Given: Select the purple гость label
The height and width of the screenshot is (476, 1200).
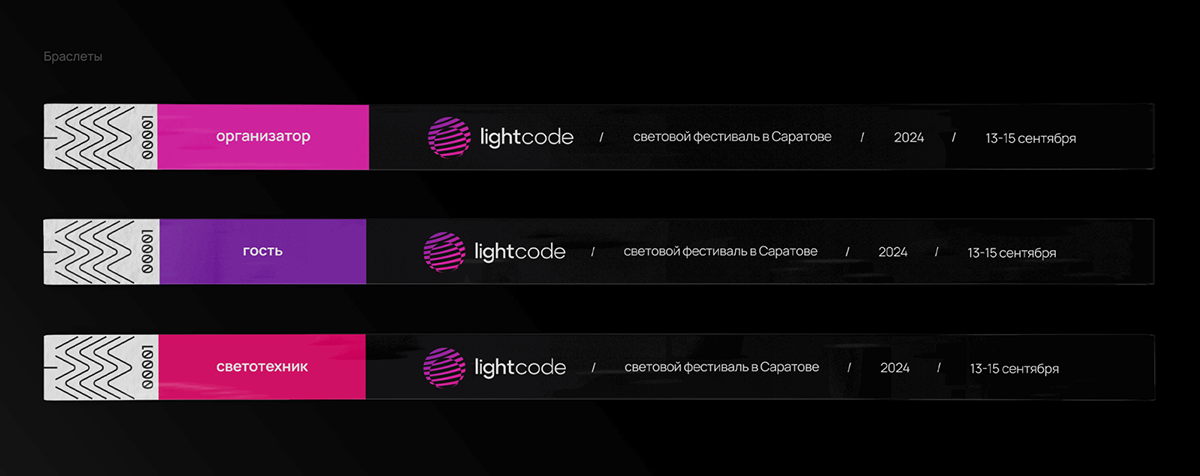Looking at the screenshot, I should click(x=262, y=251).
